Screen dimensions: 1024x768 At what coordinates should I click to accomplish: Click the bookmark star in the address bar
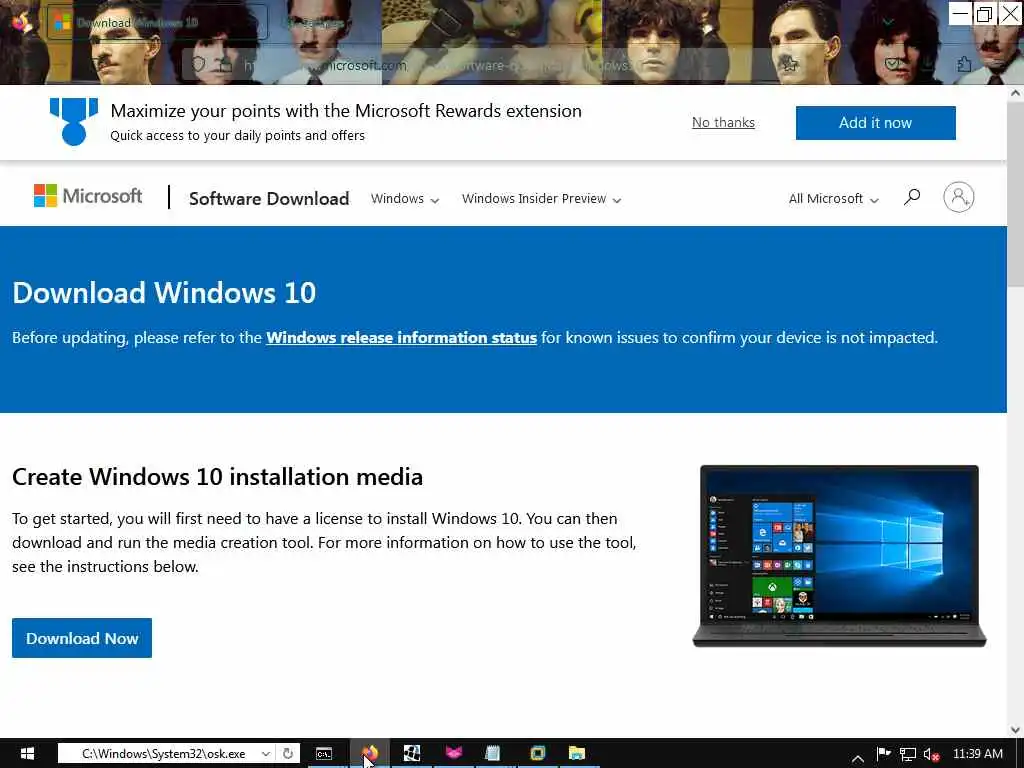point(789,65)
